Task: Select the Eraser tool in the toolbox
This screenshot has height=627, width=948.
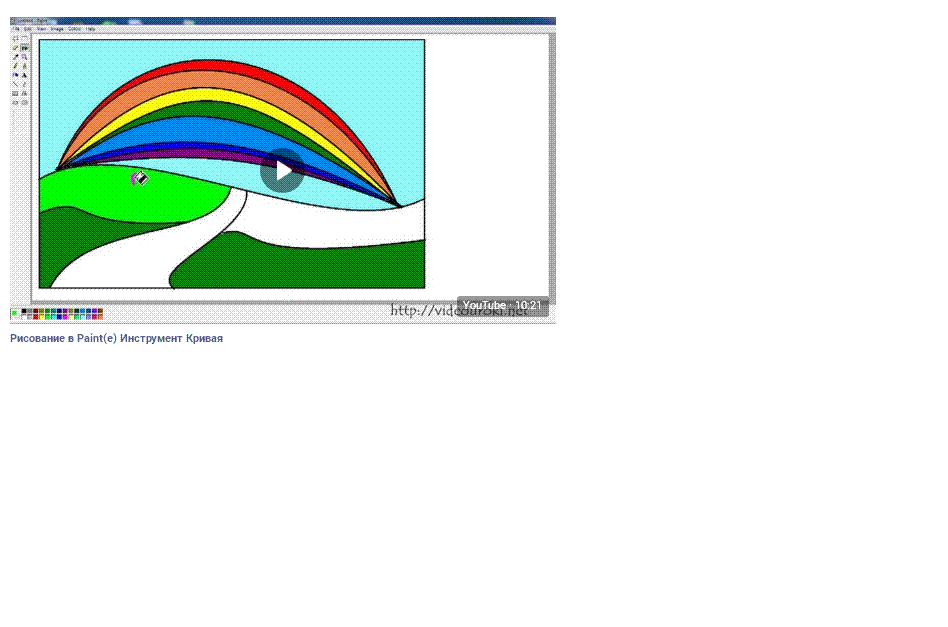Action: [15, 48]
